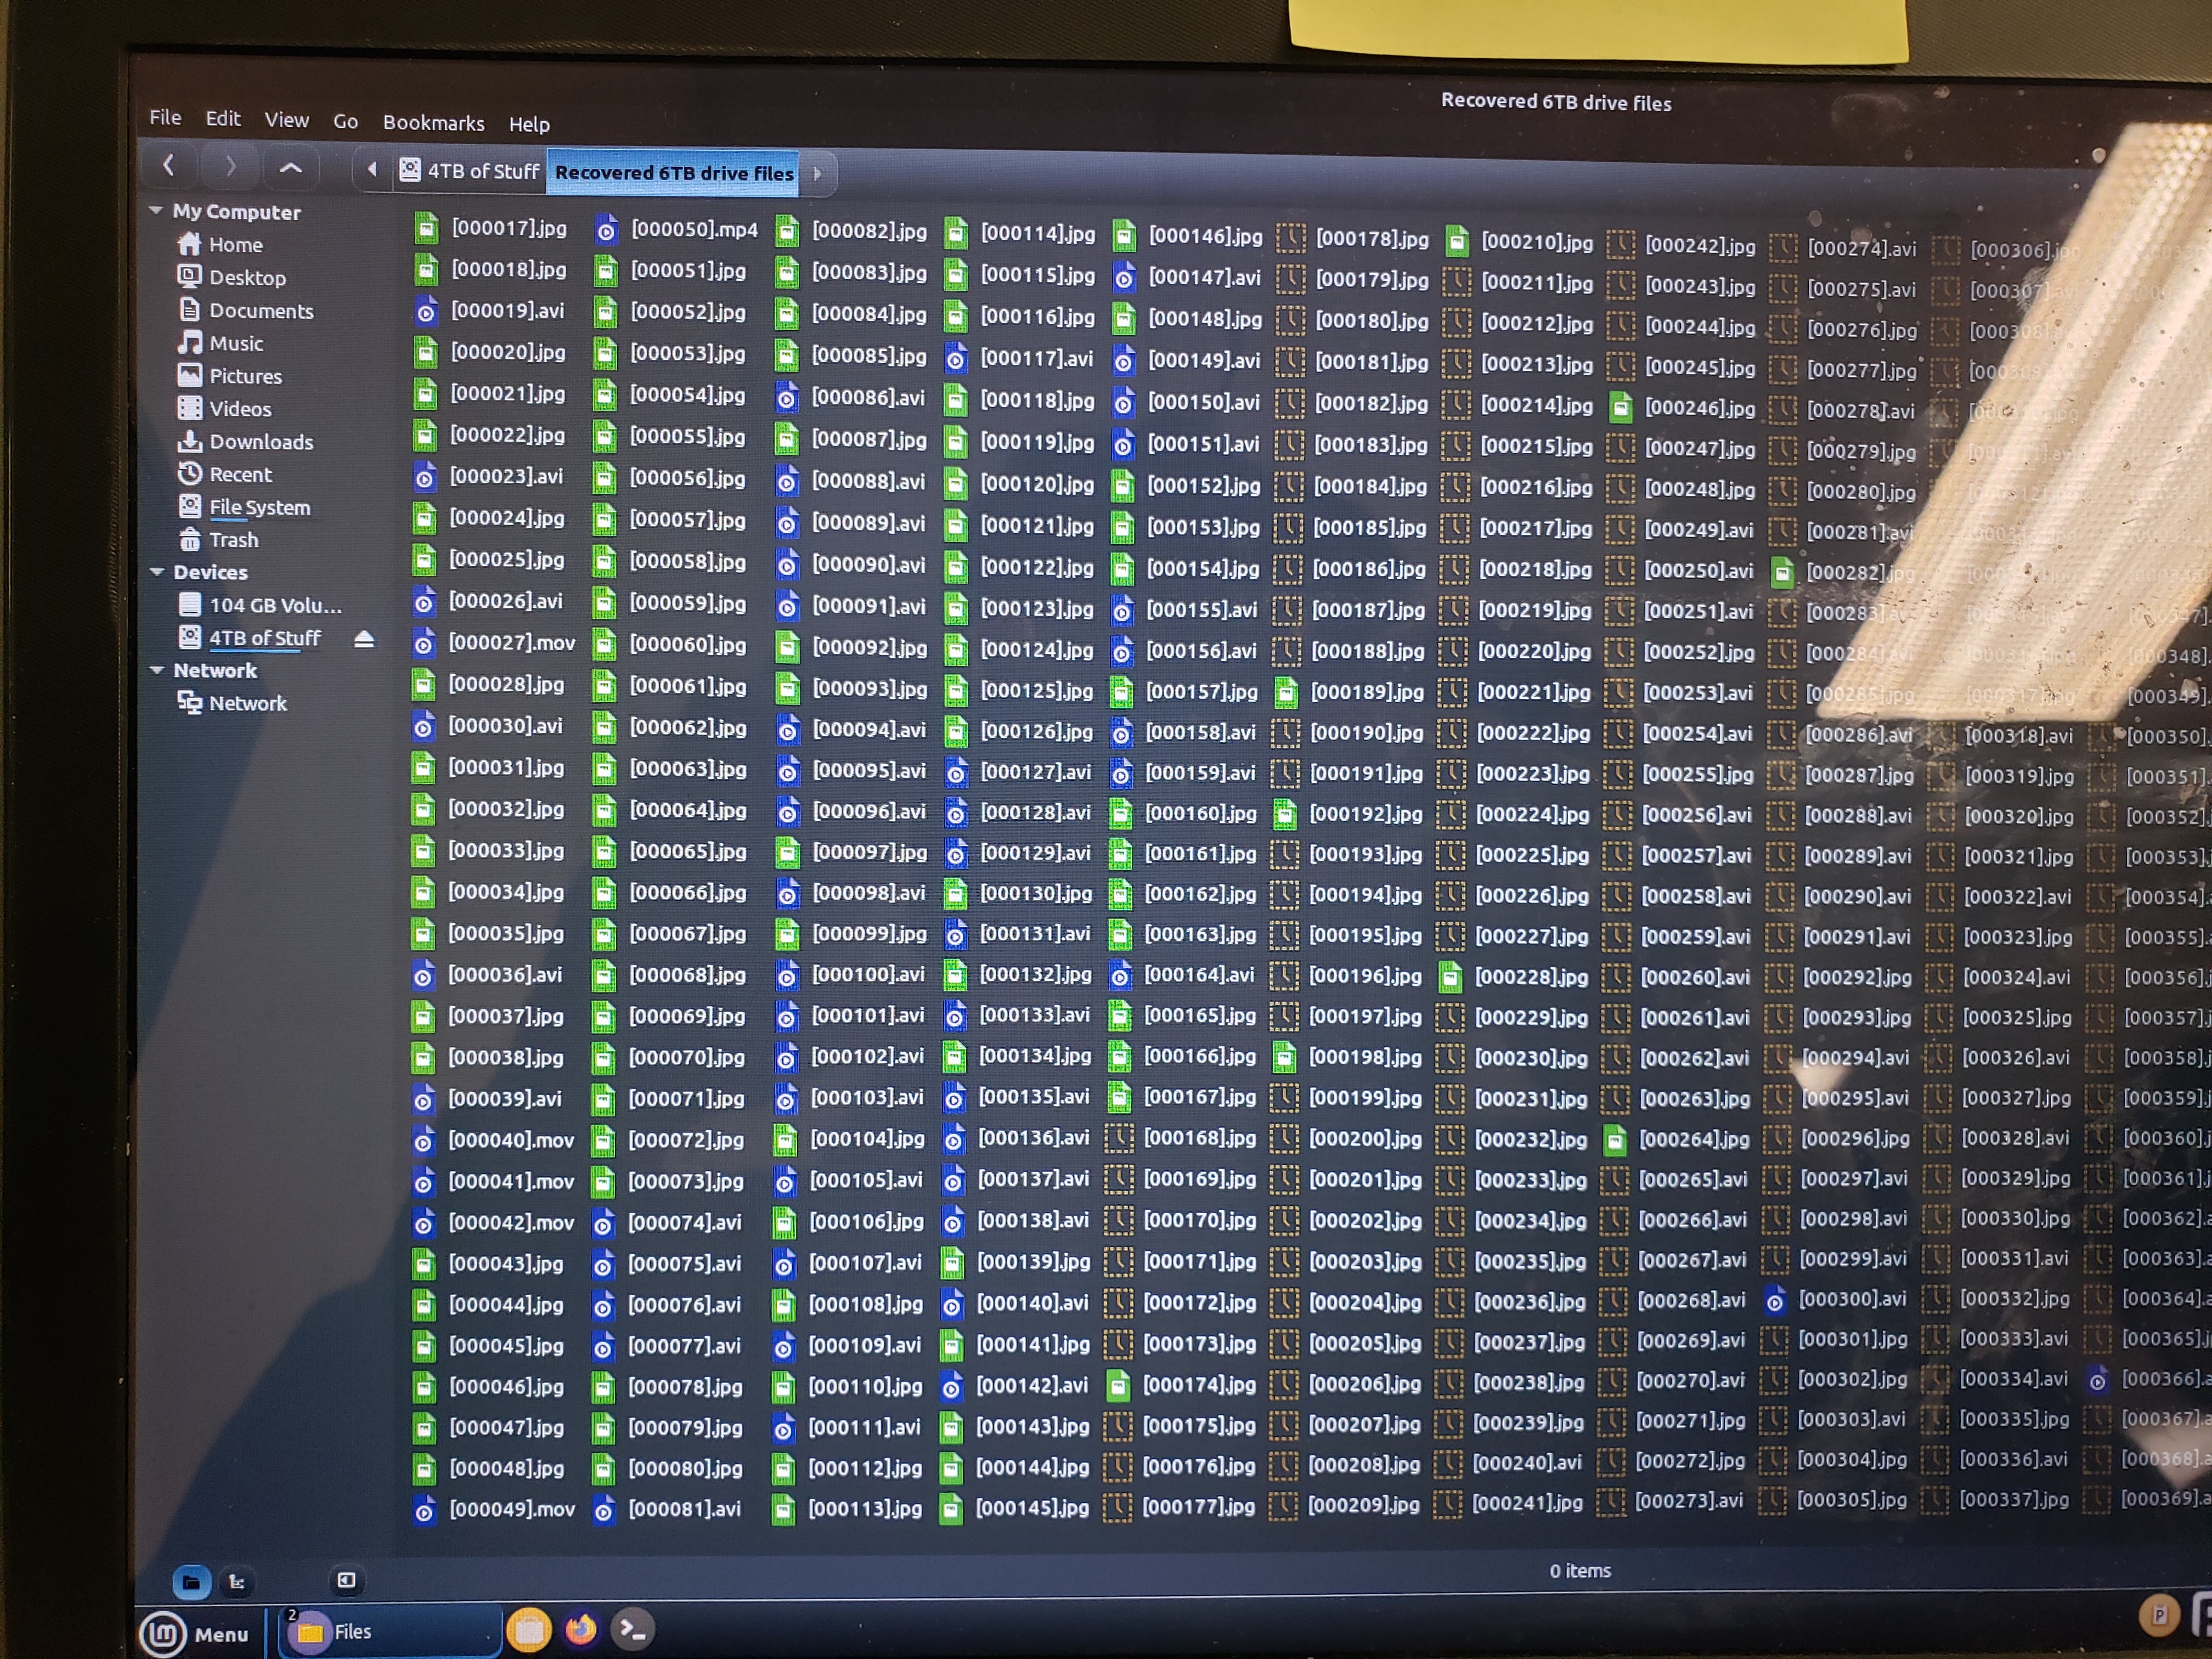Image resolution: width=2212 pixels, height=1659 pixels.
Task: Go up to parent folder
Action: tap(290, 168)
